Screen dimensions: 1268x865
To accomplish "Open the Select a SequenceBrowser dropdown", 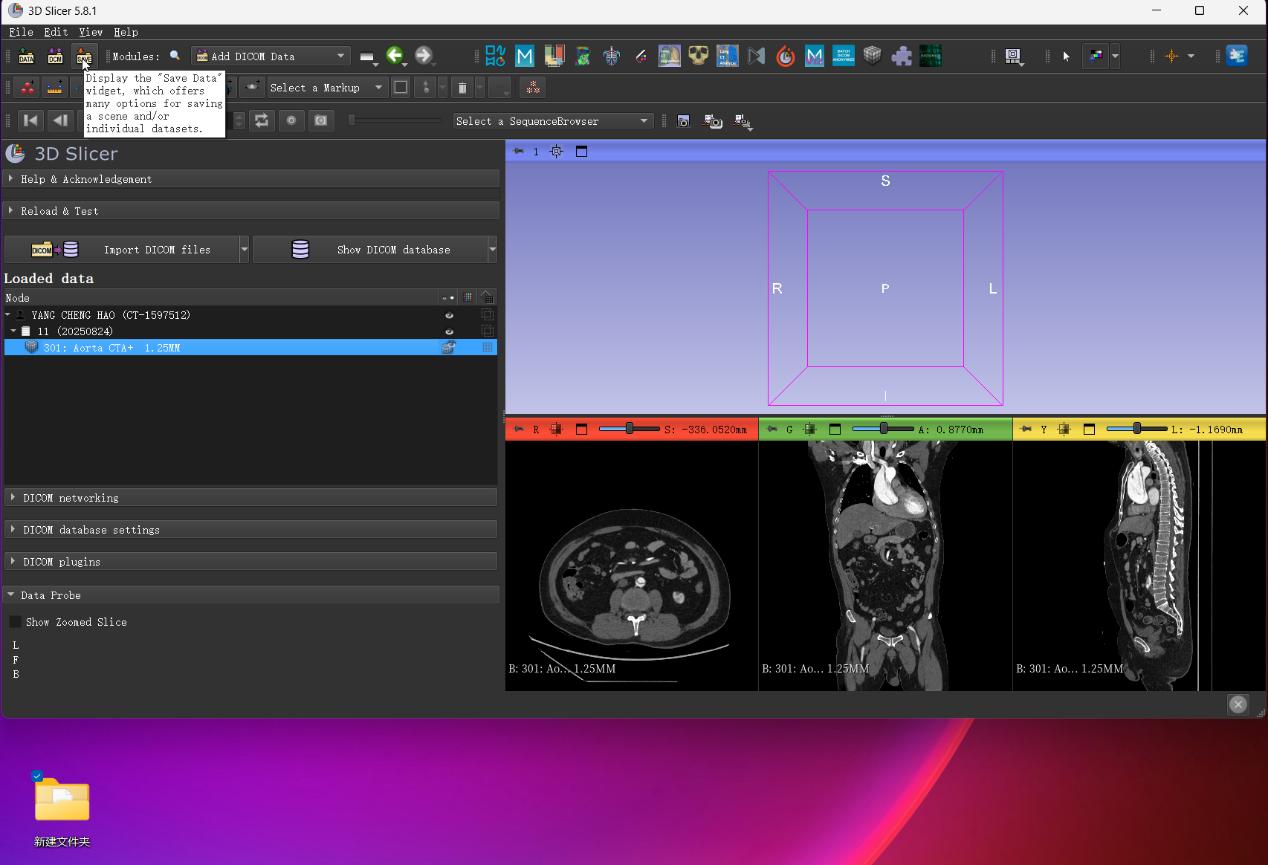I will [x=553, y=121].
